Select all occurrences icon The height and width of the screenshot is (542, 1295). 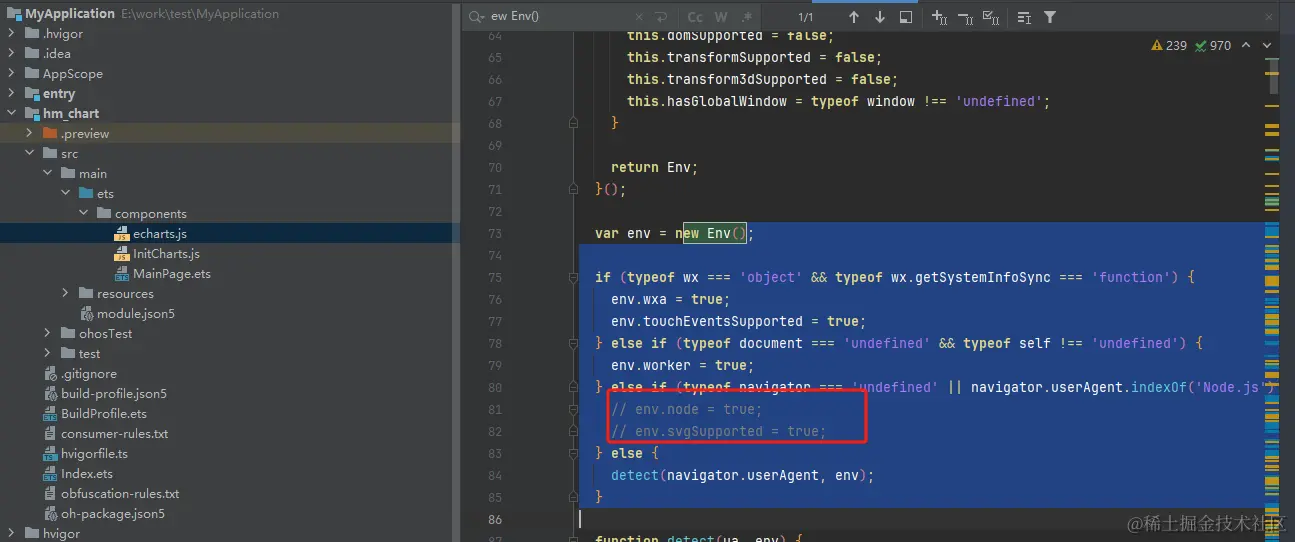tap(991, 17)
